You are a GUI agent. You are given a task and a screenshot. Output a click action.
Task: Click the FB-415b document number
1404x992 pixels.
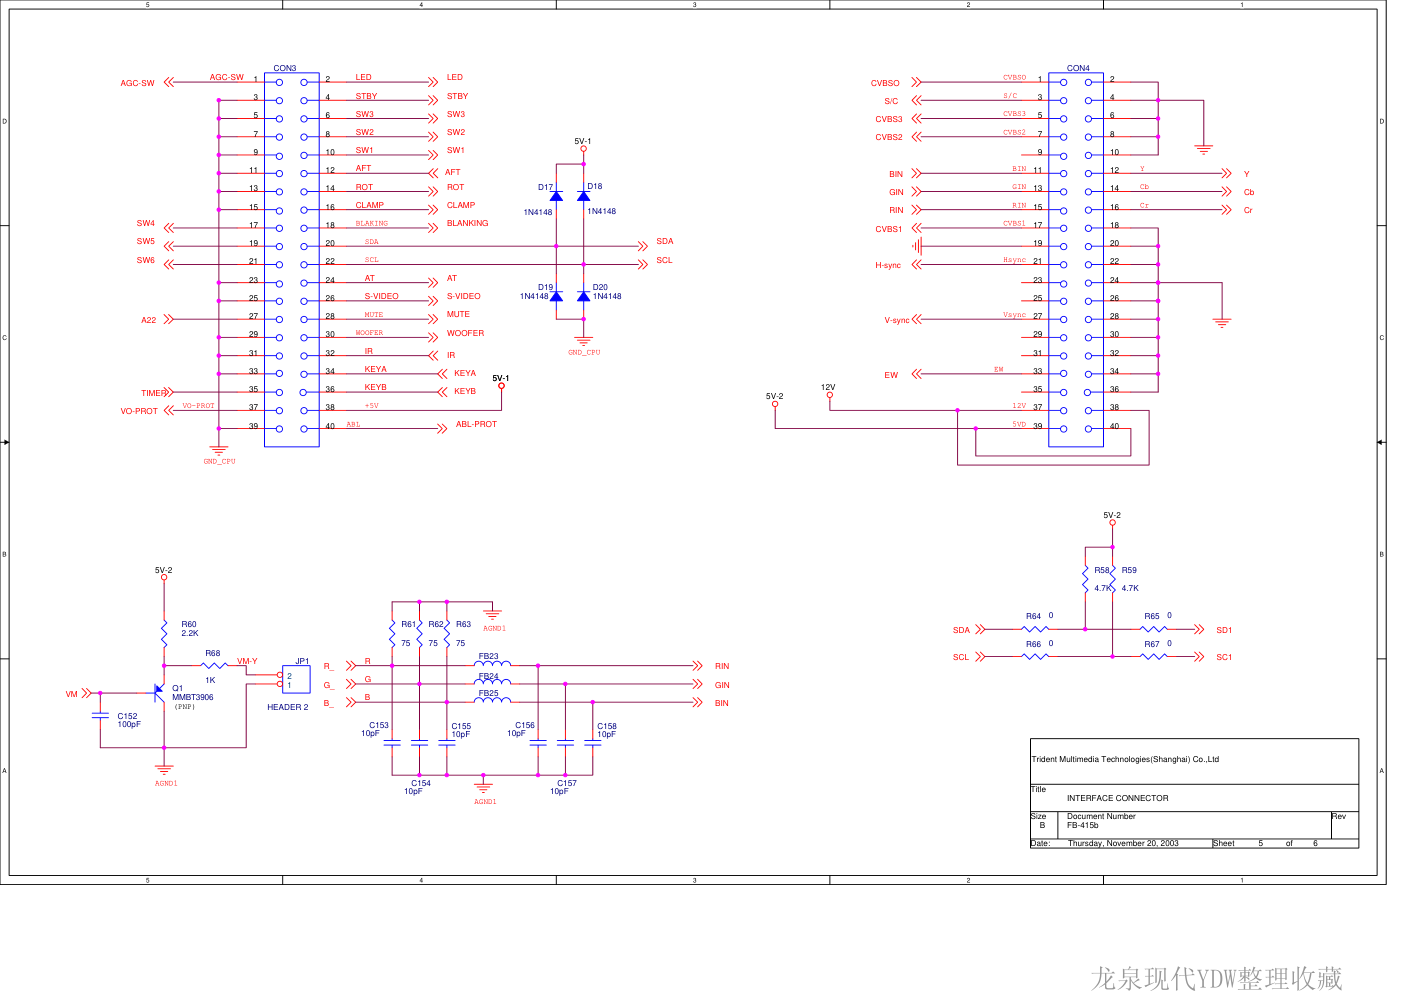click(x=1082, y=825)
